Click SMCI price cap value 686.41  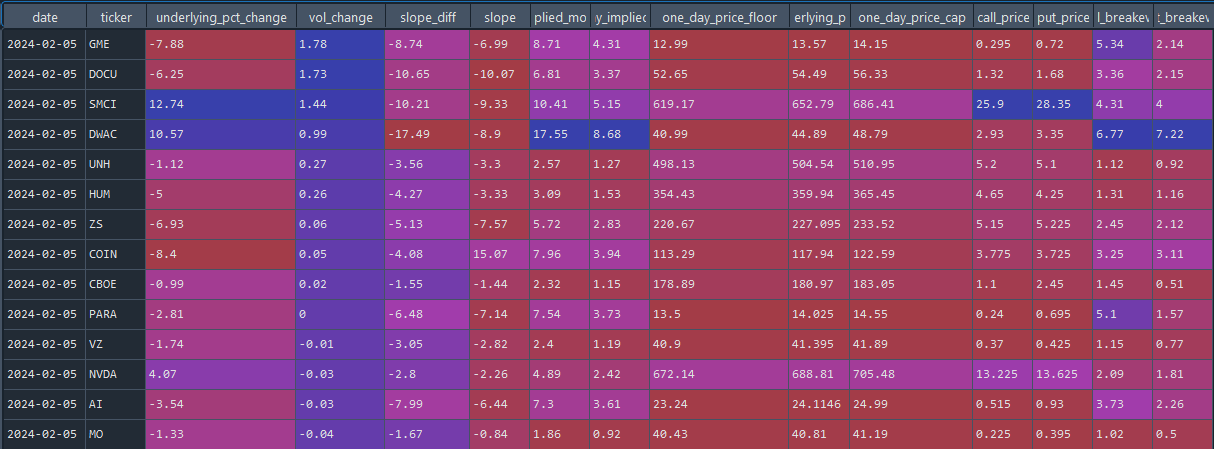(911, 105)
